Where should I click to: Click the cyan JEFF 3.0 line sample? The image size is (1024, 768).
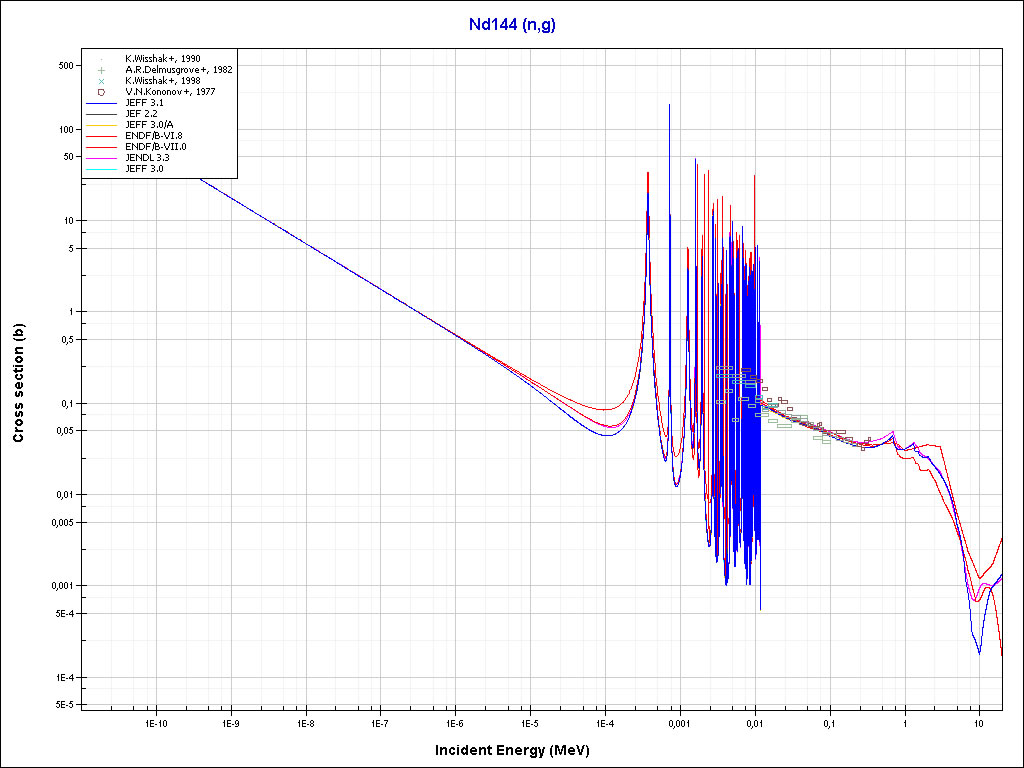(102, 169)
